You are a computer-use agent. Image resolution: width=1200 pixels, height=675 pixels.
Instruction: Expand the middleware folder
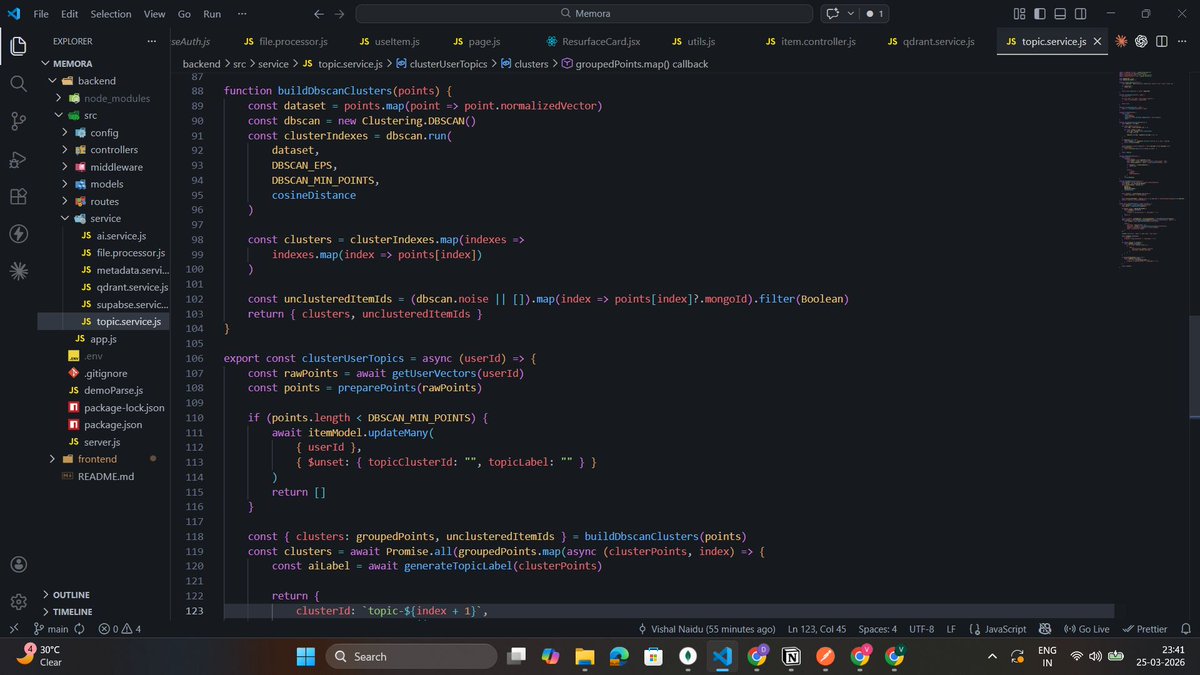pos(65,167)
